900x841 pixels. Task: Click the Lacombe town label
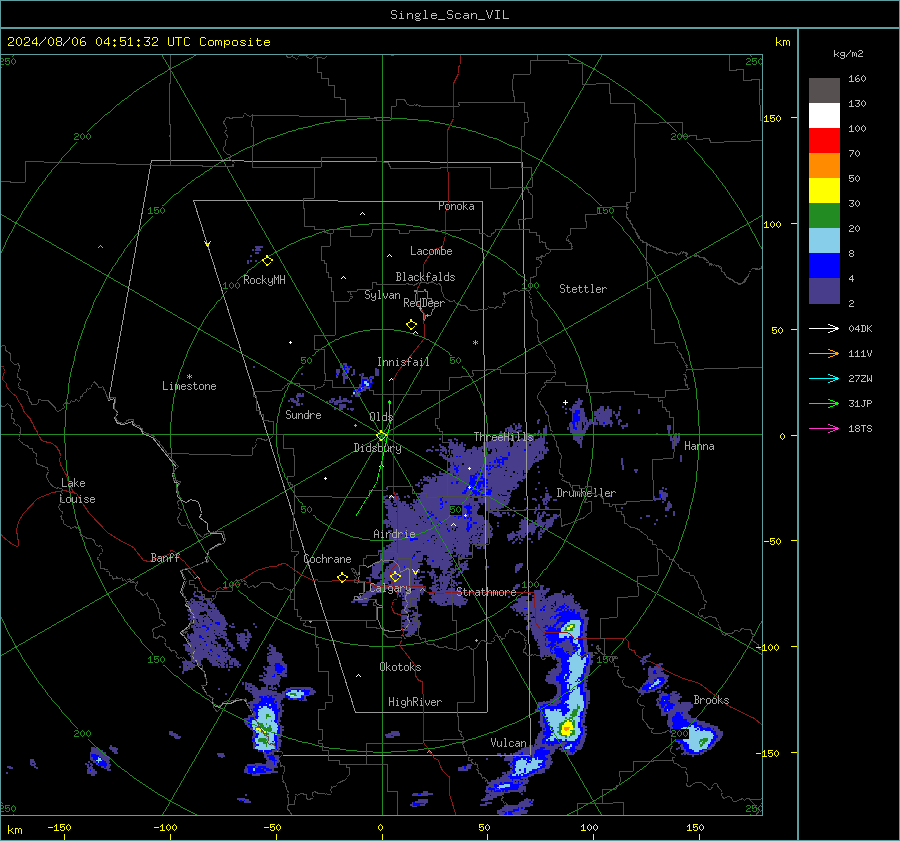click(431, 251)
